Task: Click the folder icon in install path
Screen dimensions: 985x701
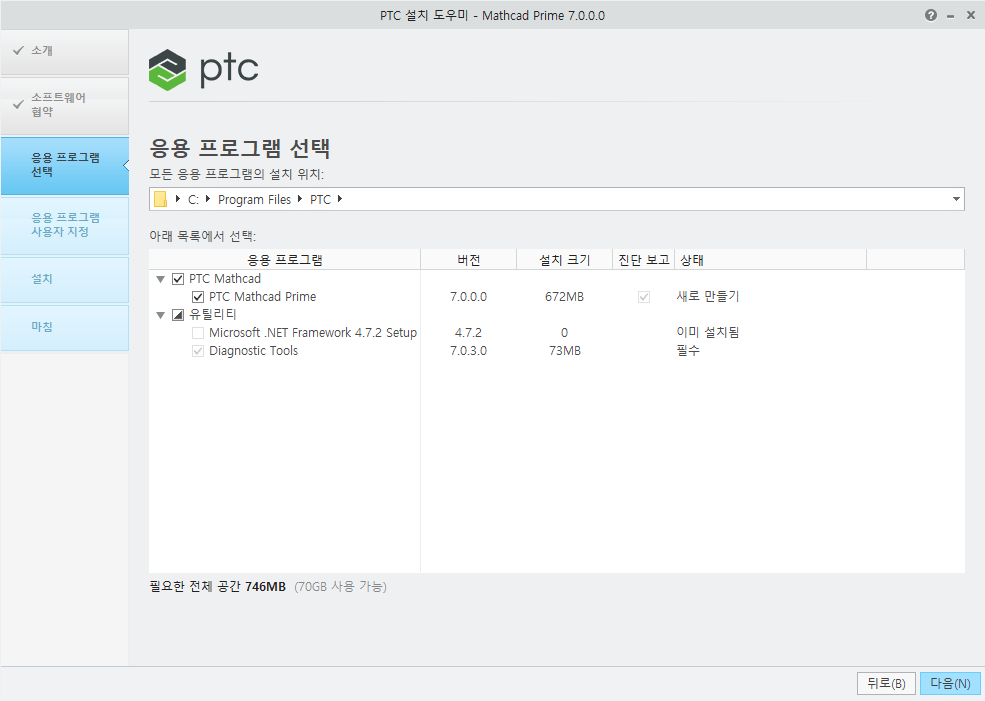Action: 161,199
